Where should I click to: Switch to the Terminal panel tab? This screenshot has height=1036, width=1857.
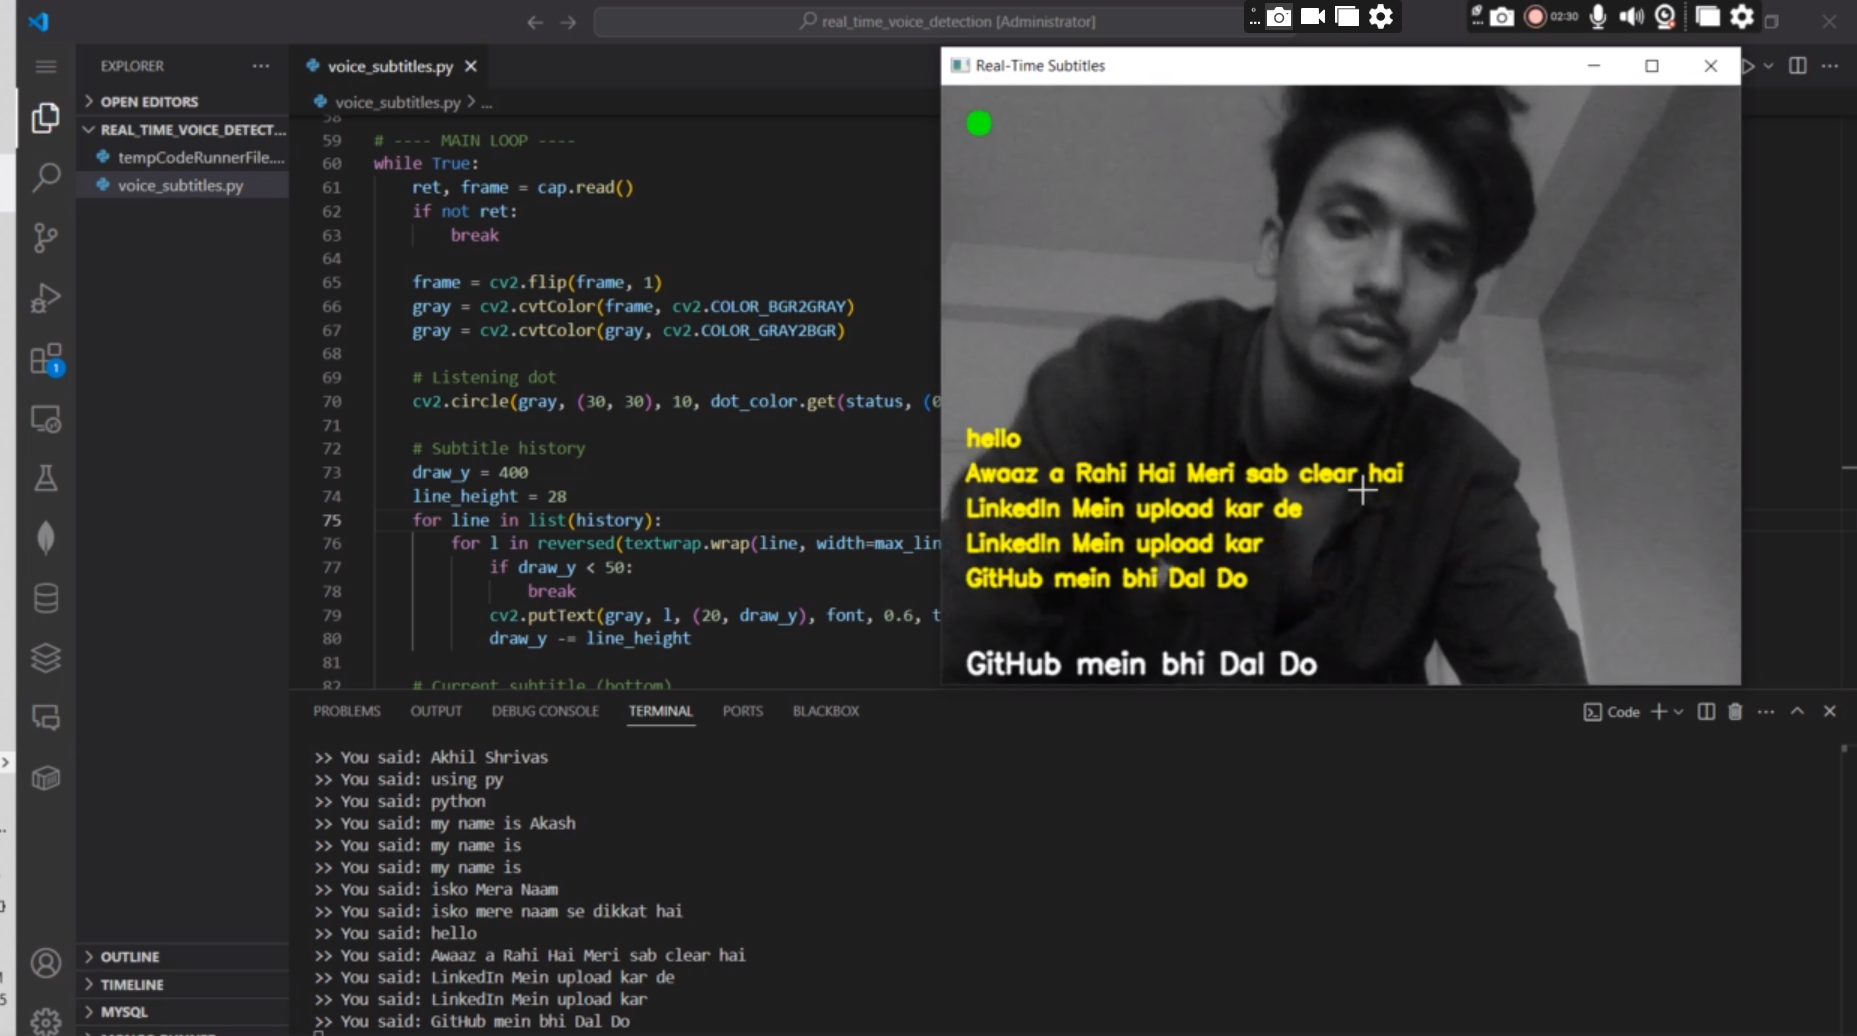click(x=660, y=711)
